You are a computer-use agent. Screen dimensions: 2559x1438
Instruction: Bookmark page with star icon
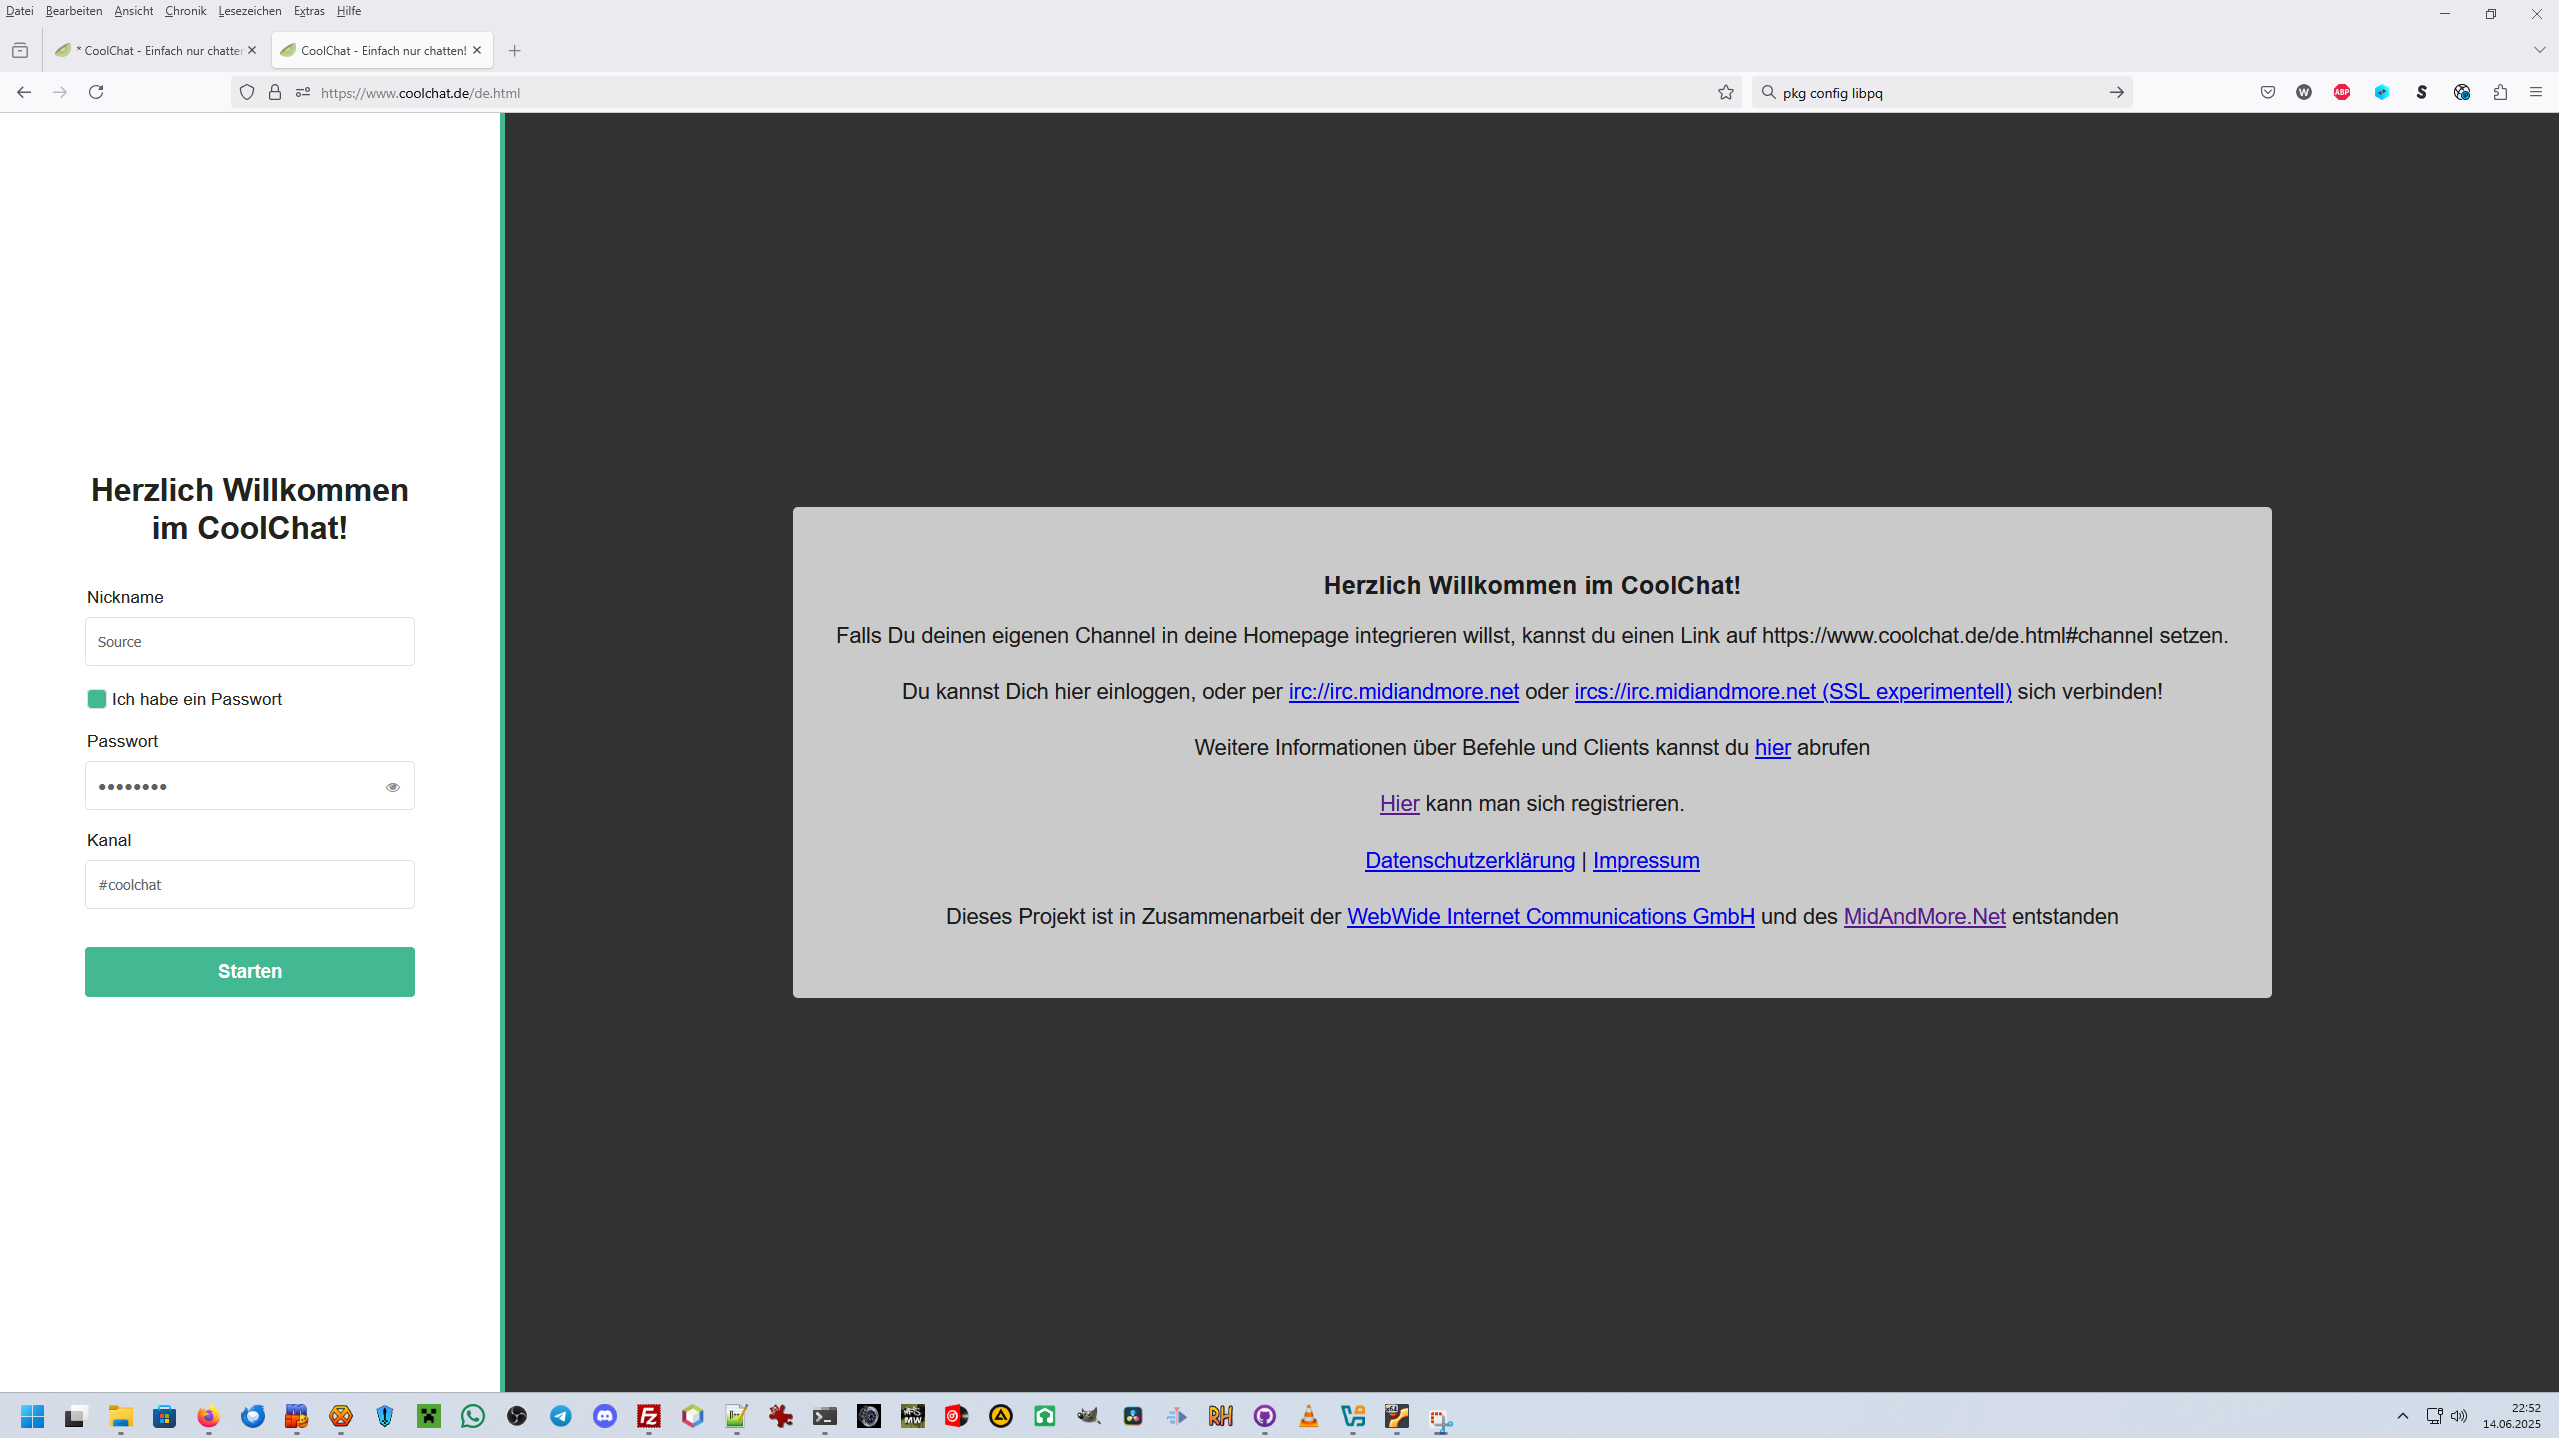(x=1726, y=92)
